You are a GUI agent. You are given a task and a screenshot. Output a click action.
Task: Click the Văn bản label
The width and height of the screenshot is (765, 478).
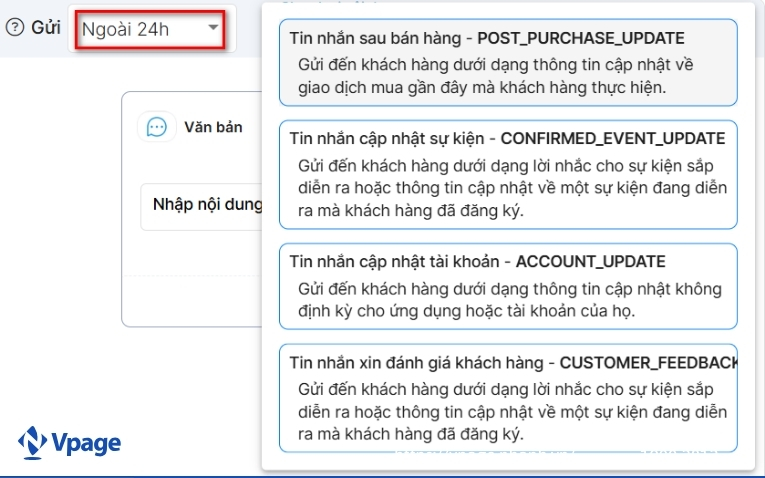pos(213,127)
